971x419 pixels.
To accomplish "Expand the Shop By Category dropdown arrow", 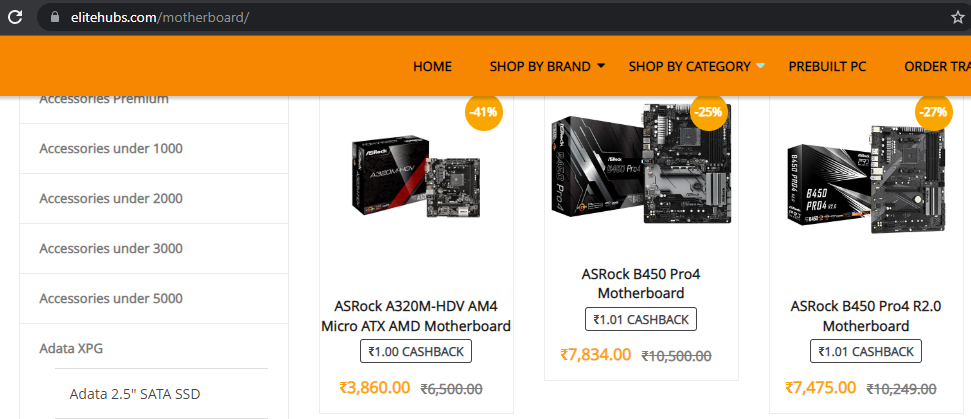I will coord(760,66).
